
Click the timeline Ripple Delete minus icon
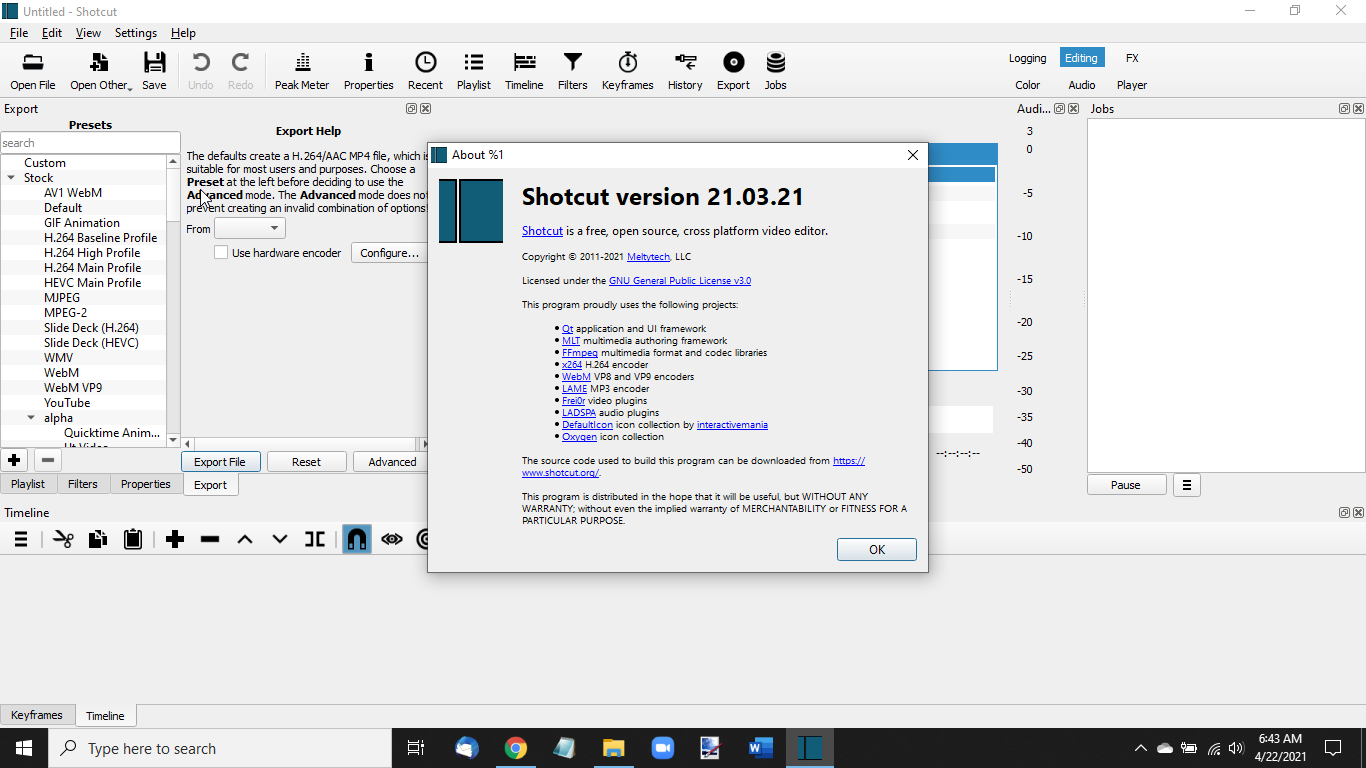click(210, 540)
